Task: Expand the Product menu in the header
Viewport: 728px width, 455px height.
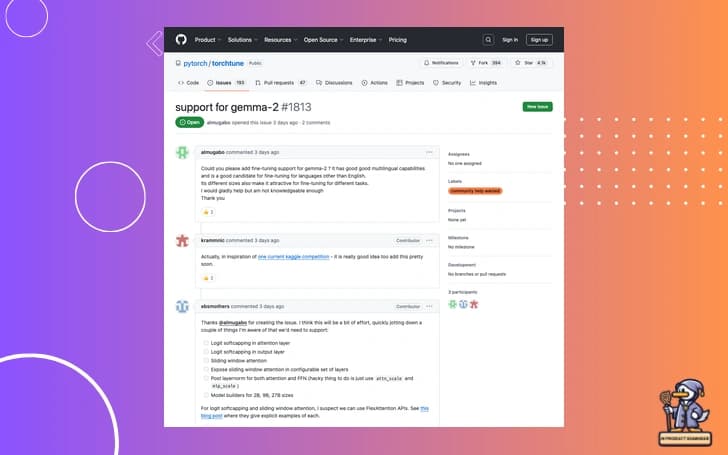Action: click(208, 40)
